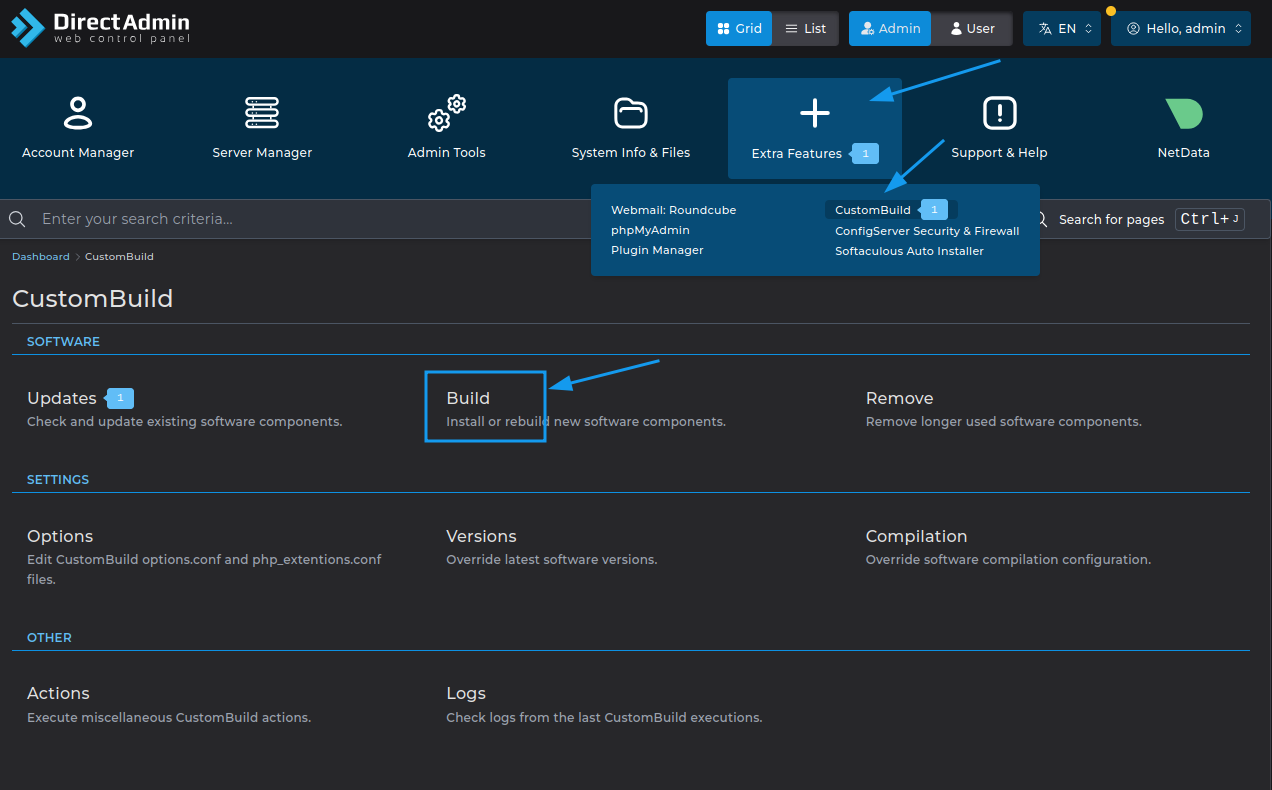The height and width of the screenshot is (790, 1272).
Task: Switch layout to List view
Action: point(806,29)
